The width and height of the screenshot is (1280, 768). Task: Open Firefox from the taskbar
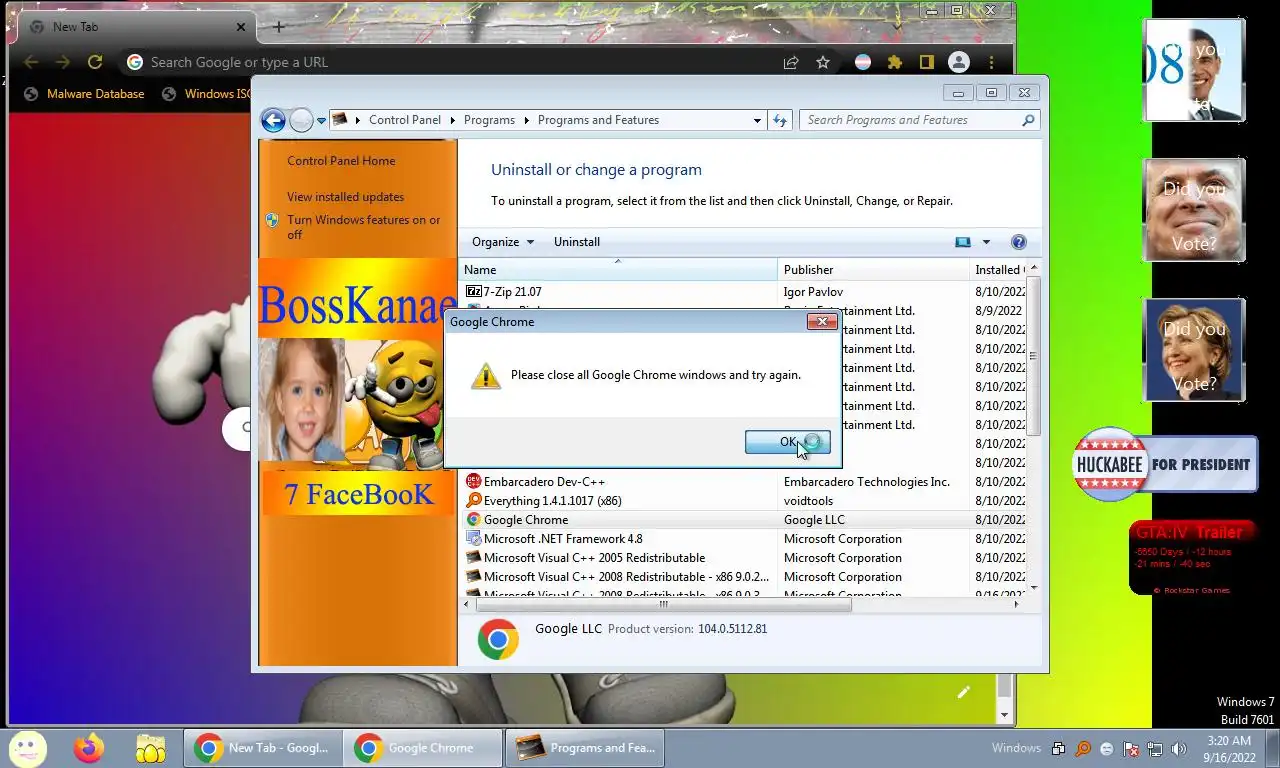point(89,748)
